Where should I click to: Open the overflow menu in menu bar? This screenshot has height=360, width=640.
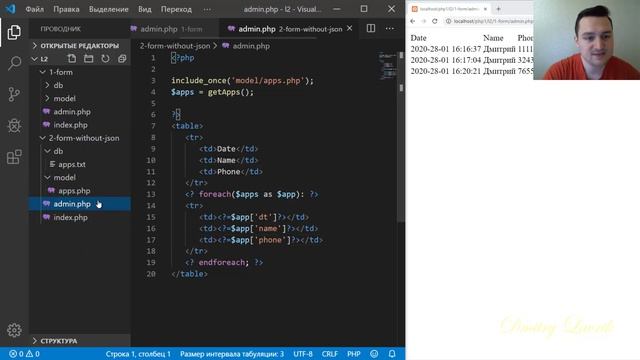click(x=207, y=9)
